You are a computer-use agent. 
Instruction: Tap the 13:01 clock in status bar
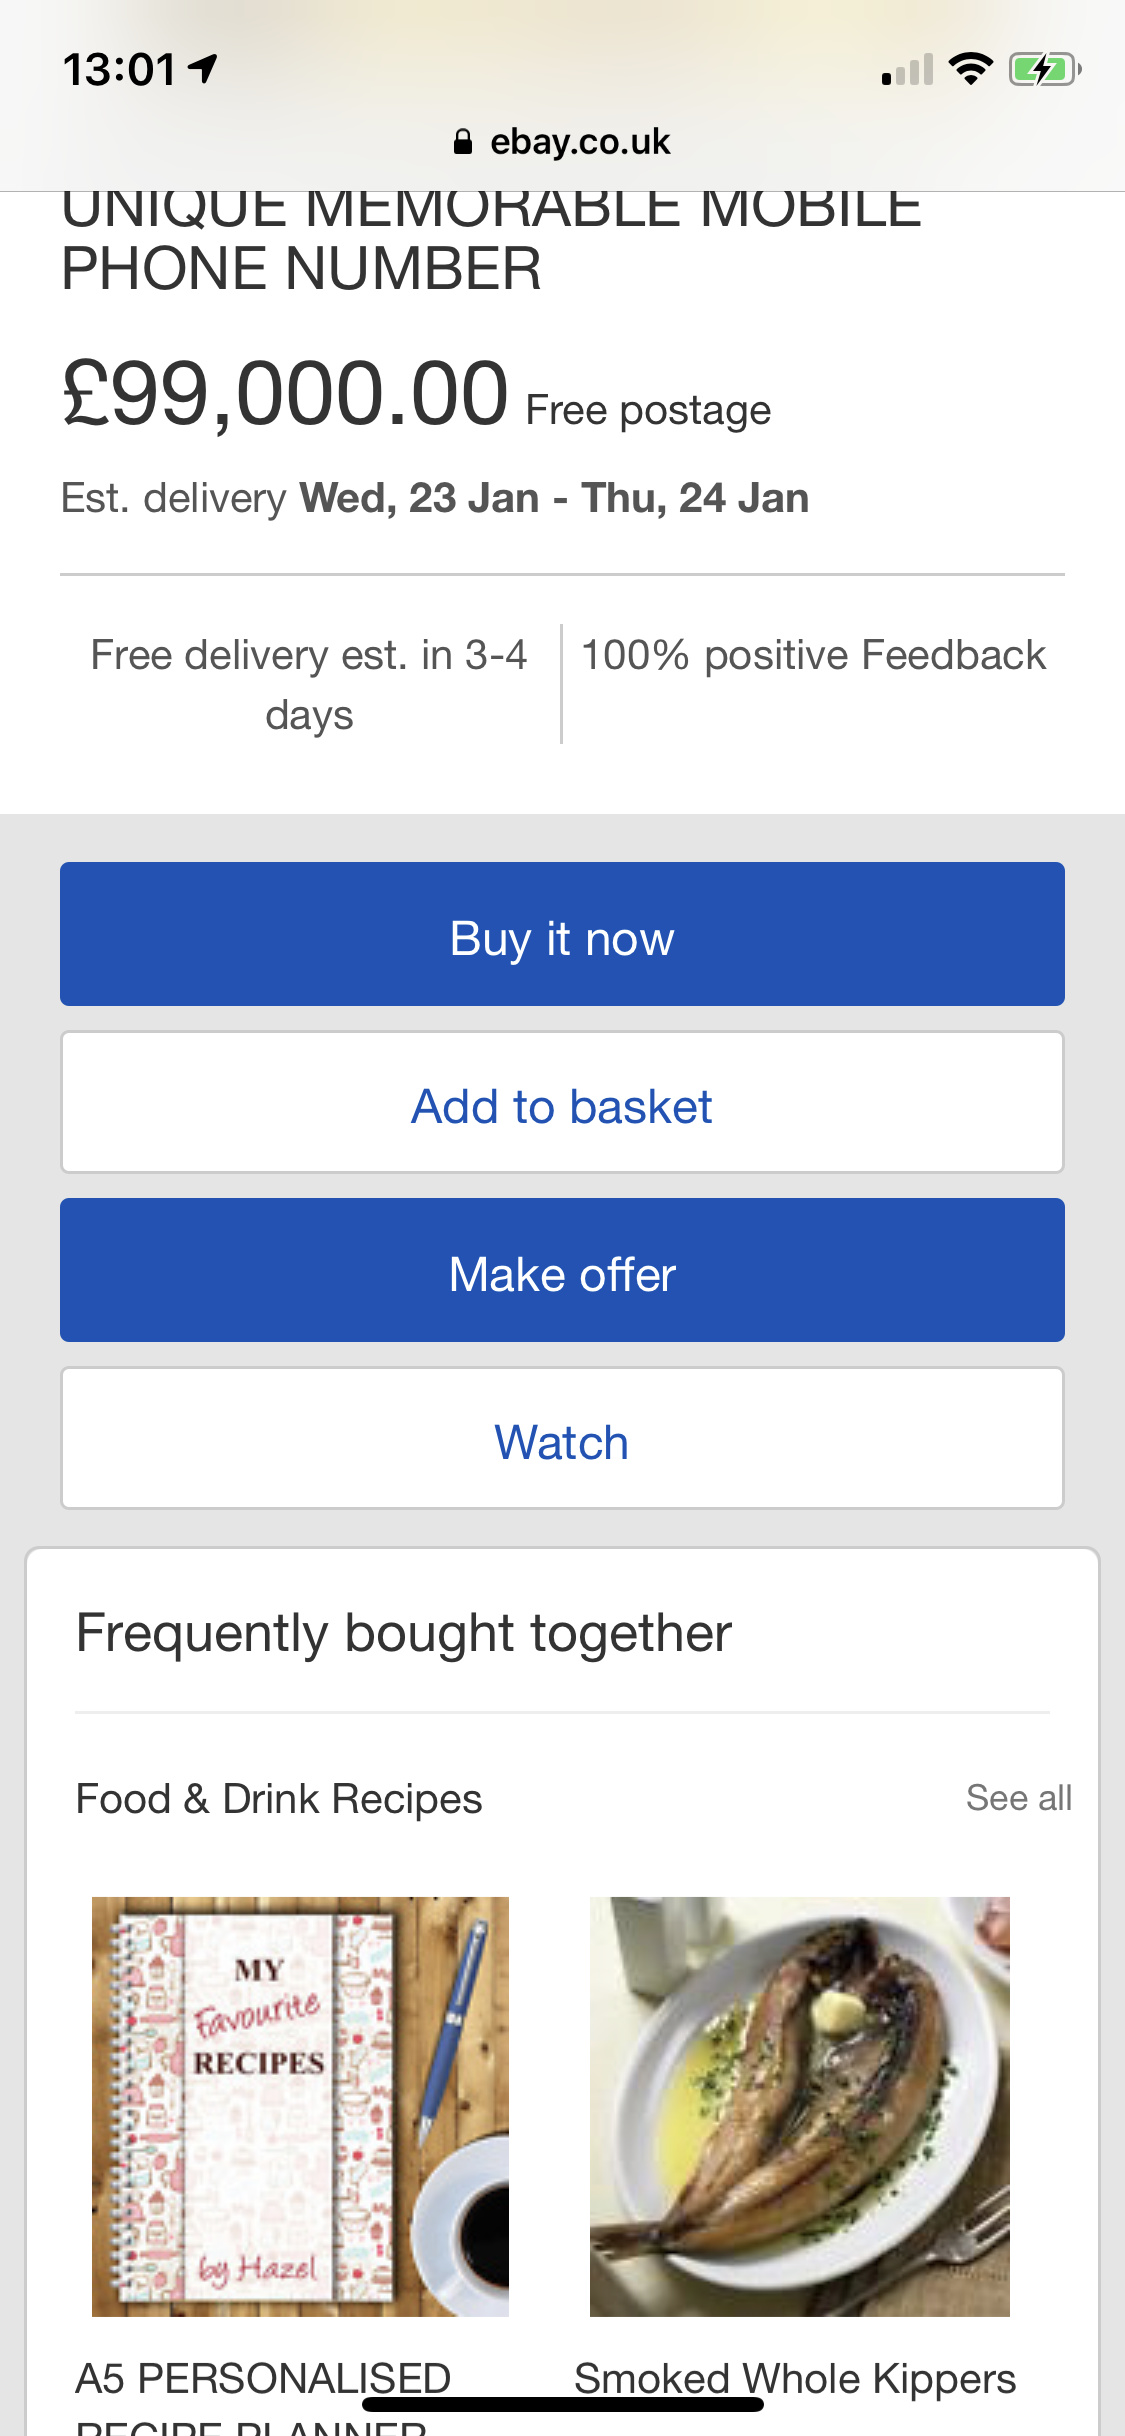click(119, 70)
